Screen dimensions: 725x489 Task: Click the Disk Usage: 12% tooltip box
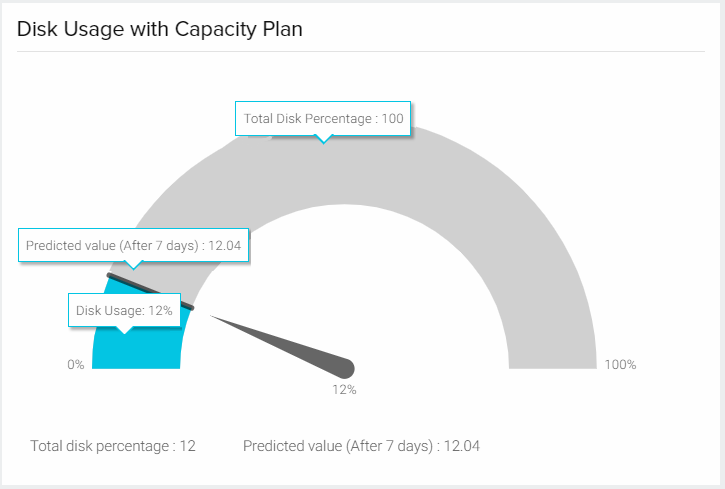[x=124, y=311]
